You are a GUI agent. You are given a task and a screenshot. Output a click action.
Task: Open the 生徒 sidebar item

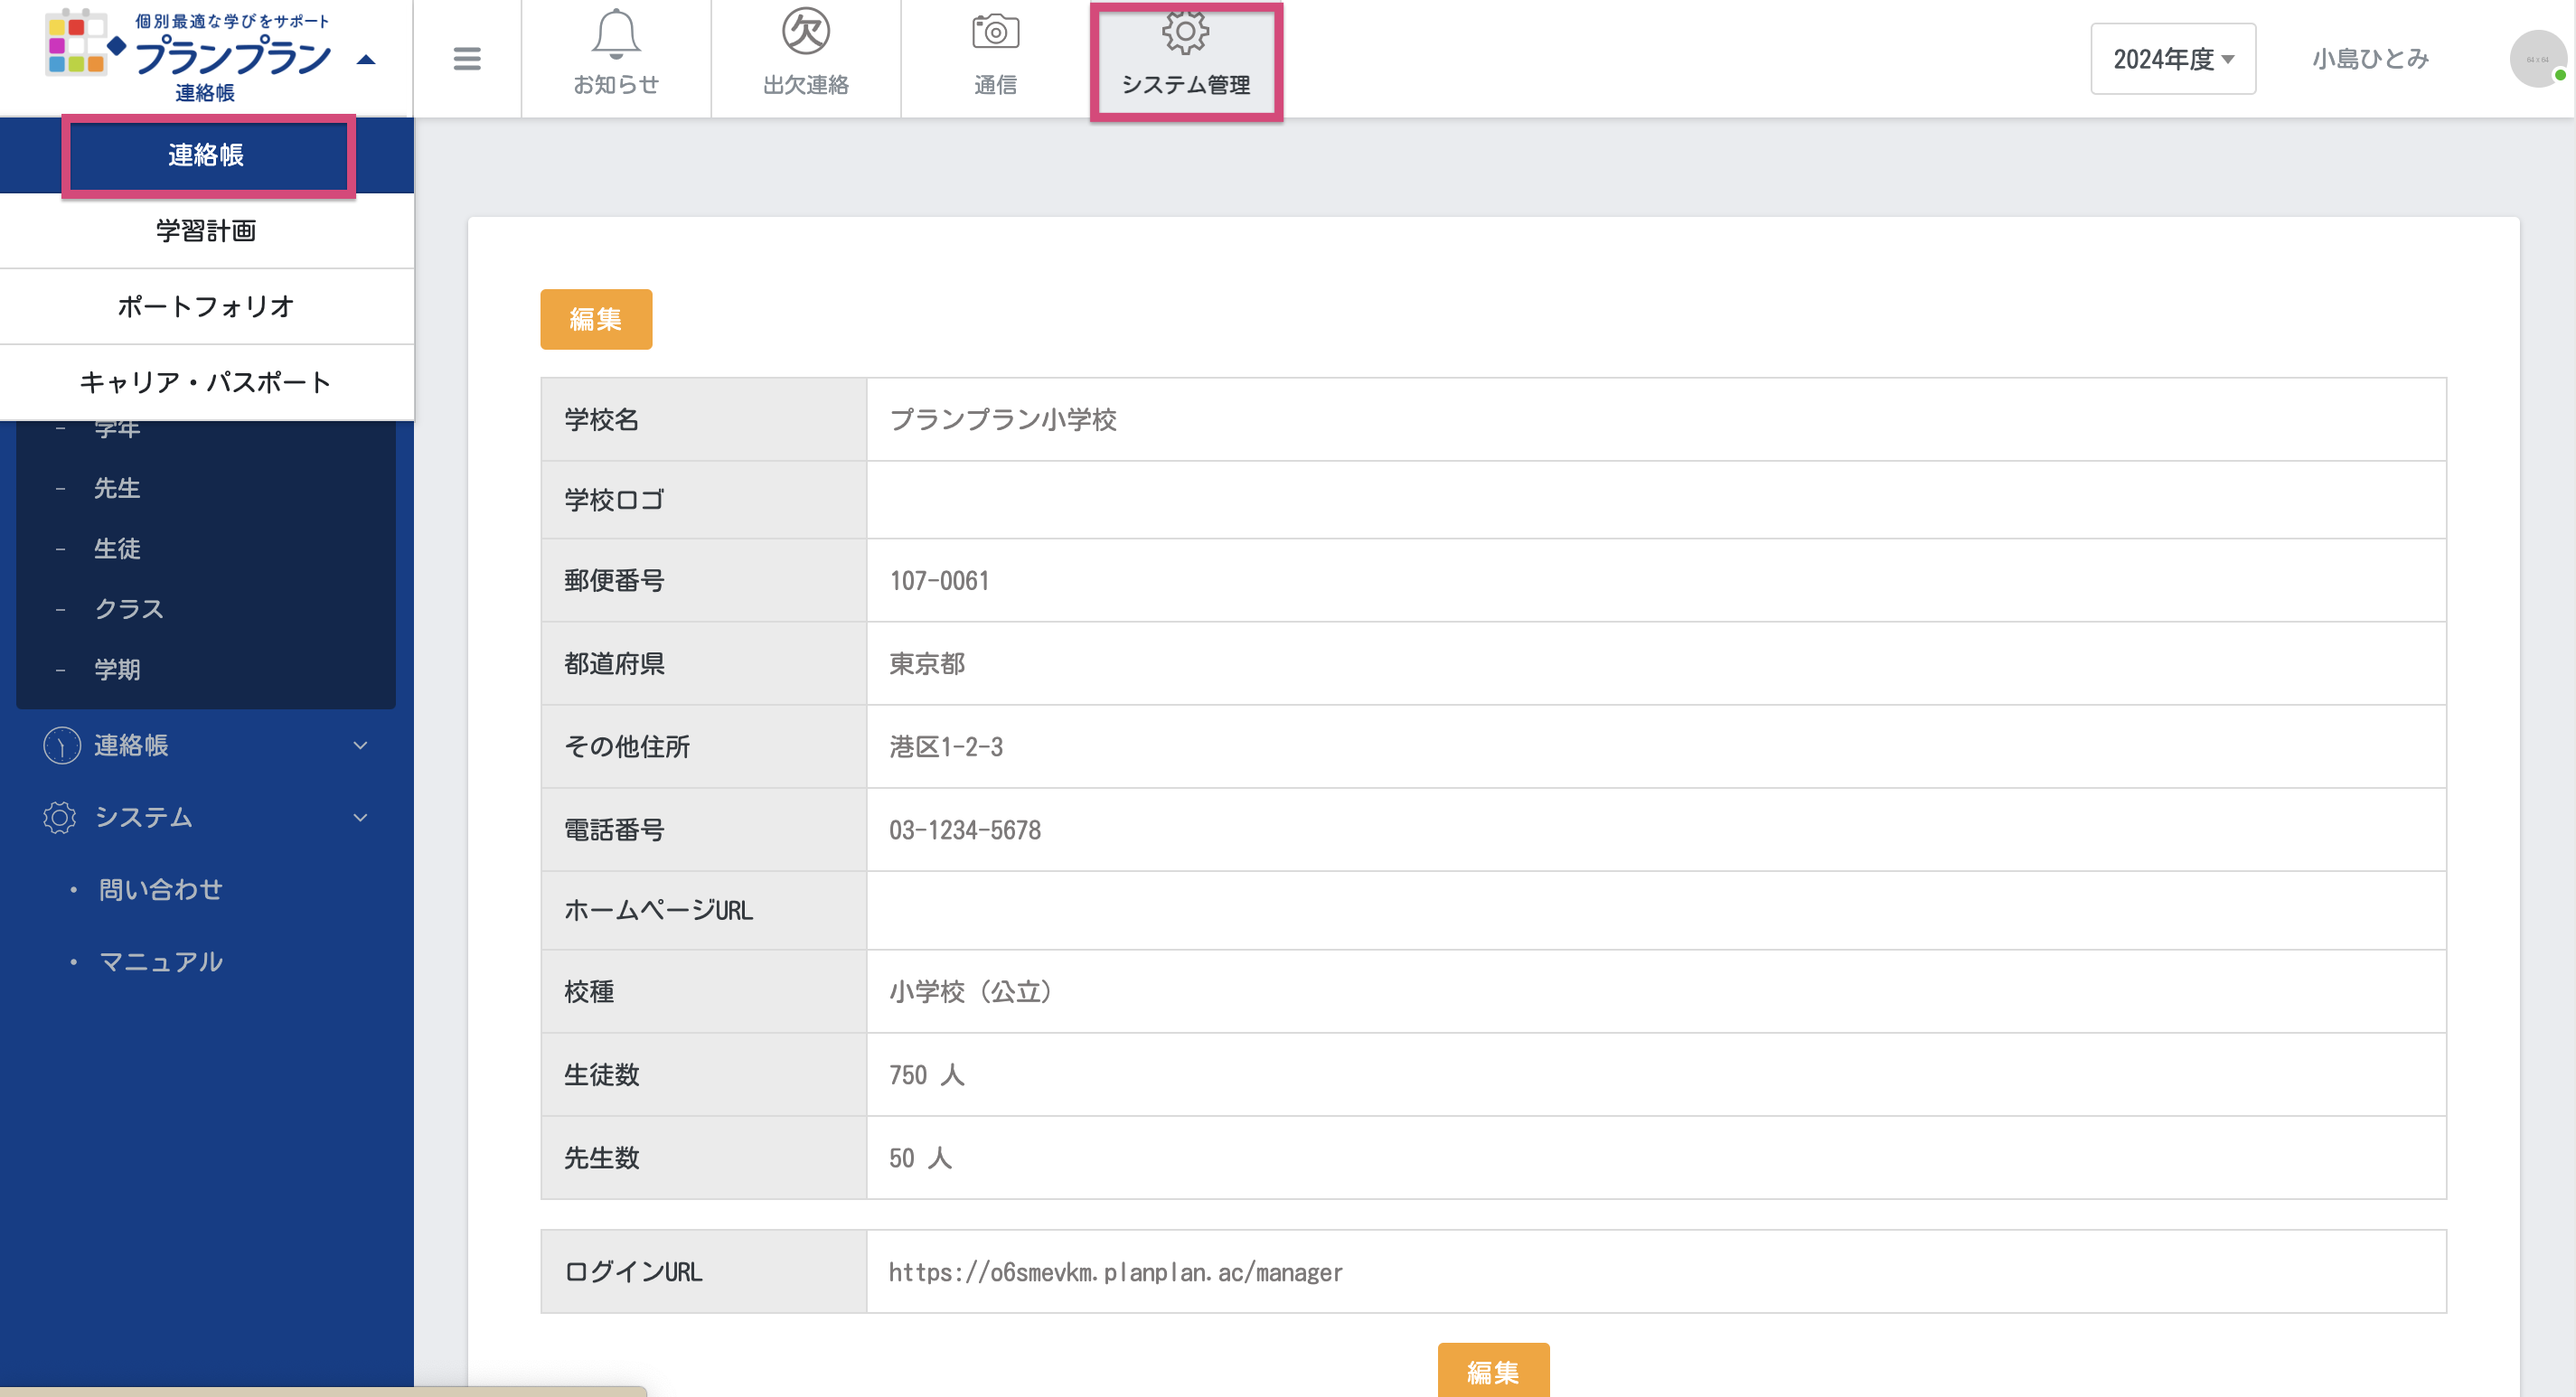117,548
